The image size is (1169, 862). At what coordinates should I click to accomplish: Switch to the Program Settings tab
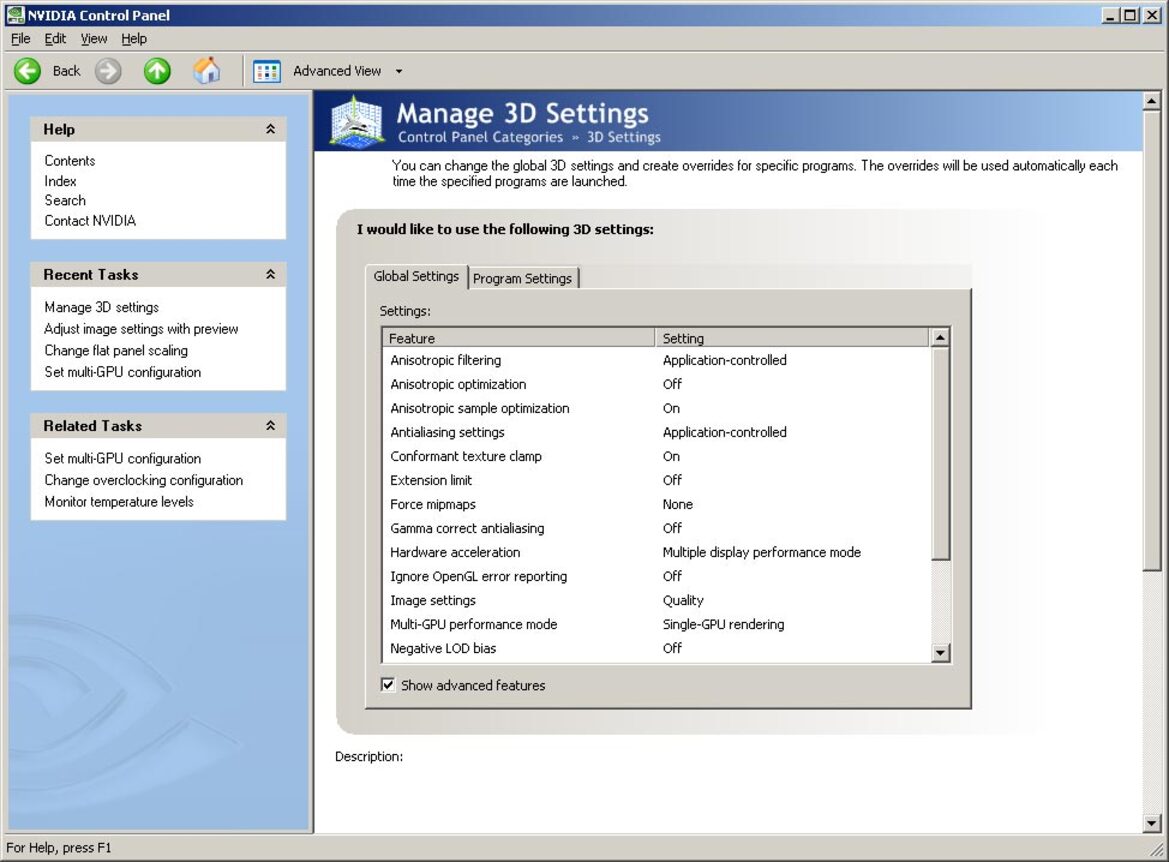(x=522, y=278)
